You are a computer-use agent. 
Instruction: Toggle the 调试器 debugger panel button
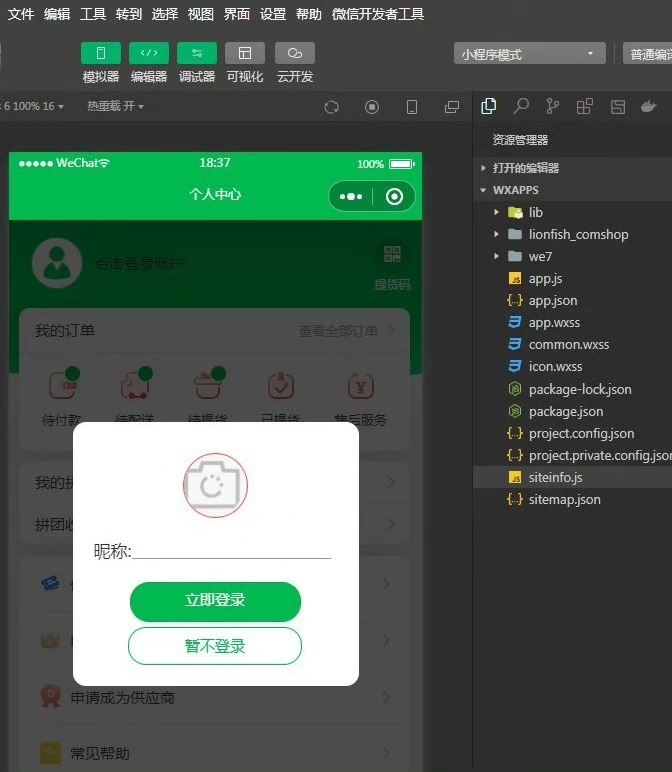(197, 53)
